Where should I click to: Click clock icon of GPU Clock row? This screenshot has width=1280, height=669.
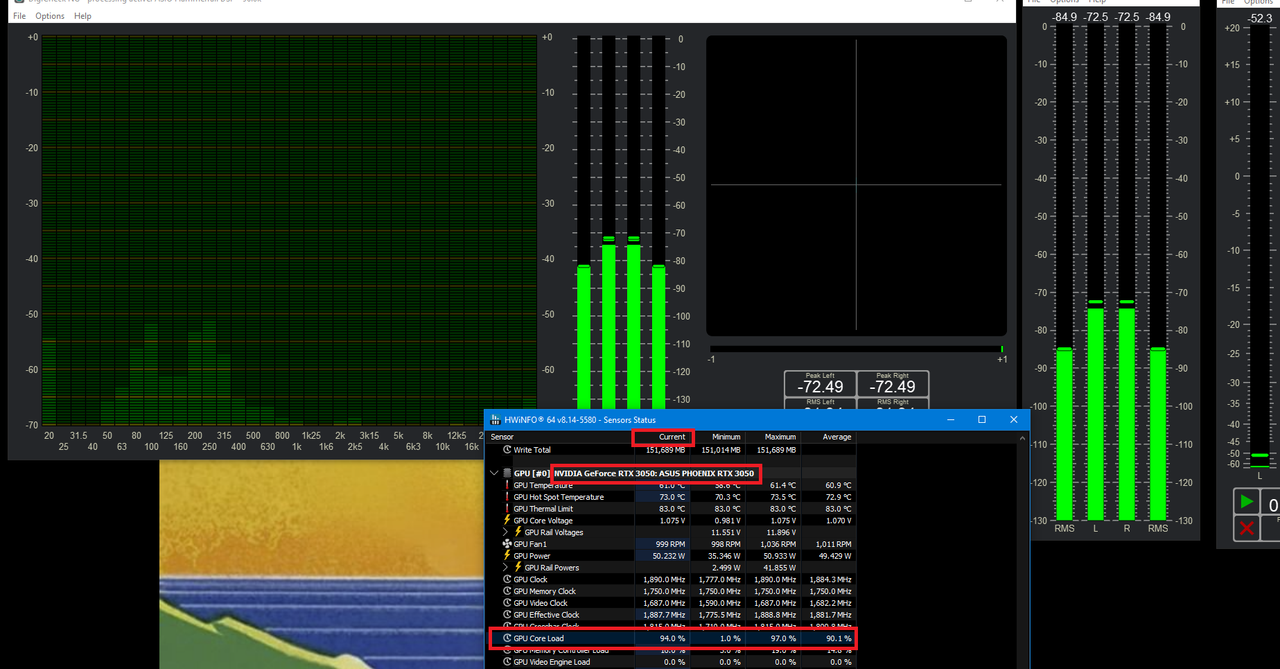508,580
